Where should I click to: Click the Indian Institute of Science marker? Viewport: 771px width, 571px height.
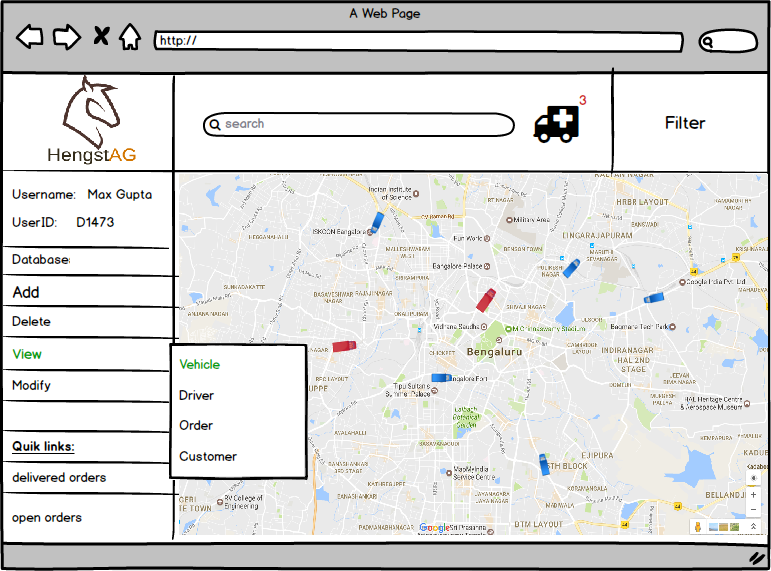coord(416,193)
